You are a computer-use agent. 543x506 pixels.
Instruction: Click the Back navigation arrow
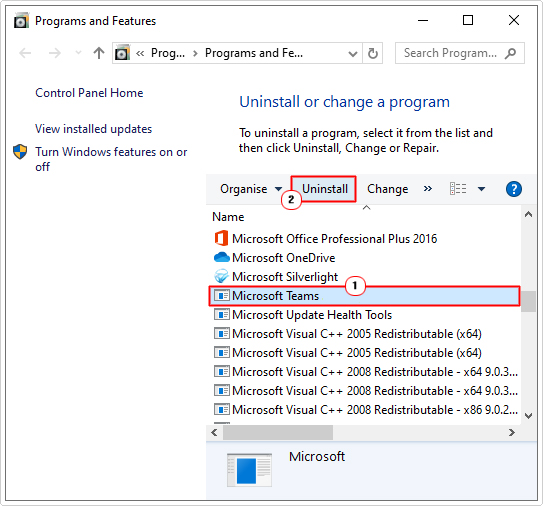coord(25,53)
